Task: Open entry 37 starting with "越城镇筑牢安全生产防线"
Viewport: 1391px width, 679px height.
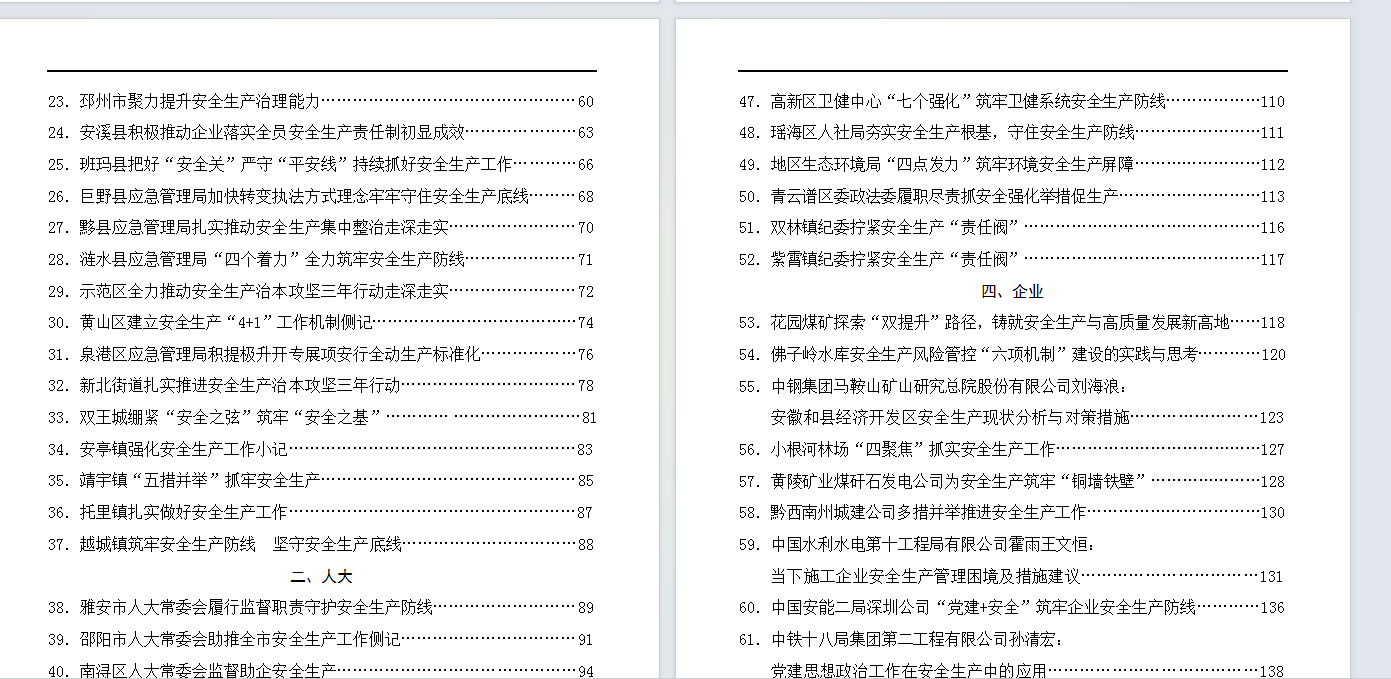Action: click(321, 544)
